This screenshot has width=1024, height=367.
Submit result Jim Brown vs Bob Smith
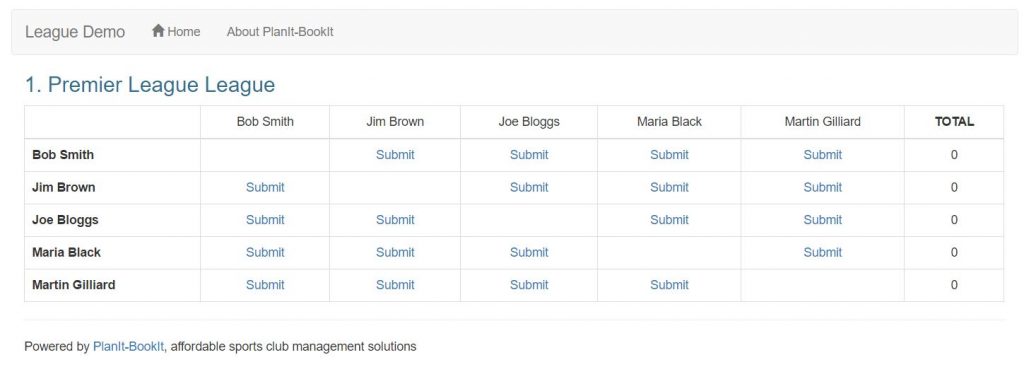[265, 187]
